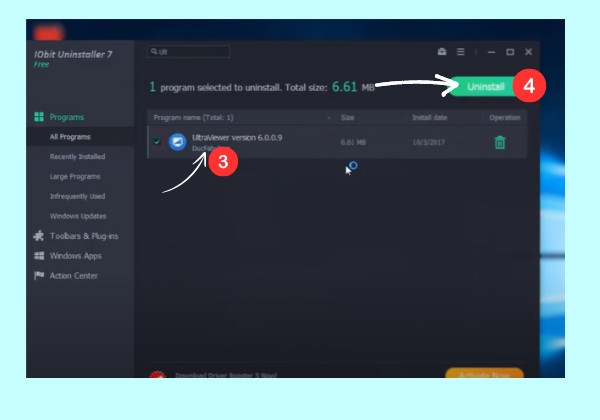Select Programs in the sidebar
600x420 pixels.
[x=67, y=117]
